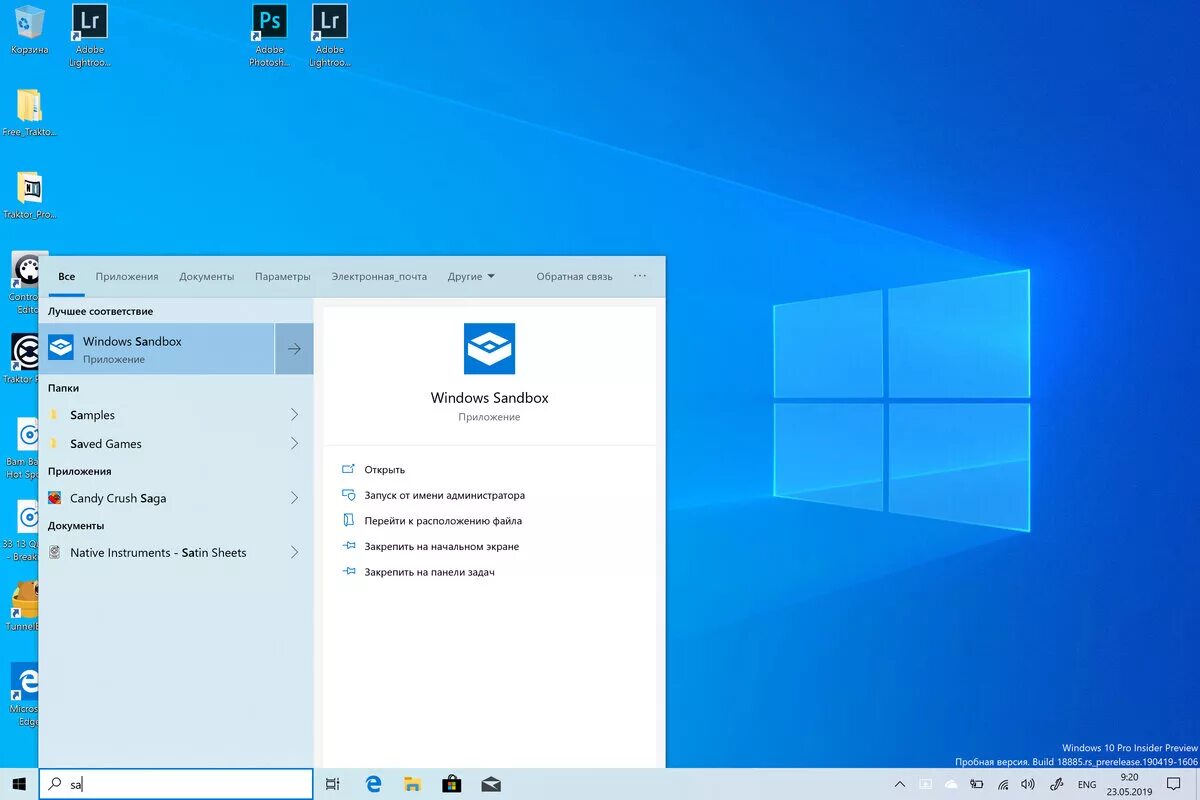The width and height of the screenshot is (1200, 800).
Task: Click the Native Instruments document icon
Action: coord(55,552)
